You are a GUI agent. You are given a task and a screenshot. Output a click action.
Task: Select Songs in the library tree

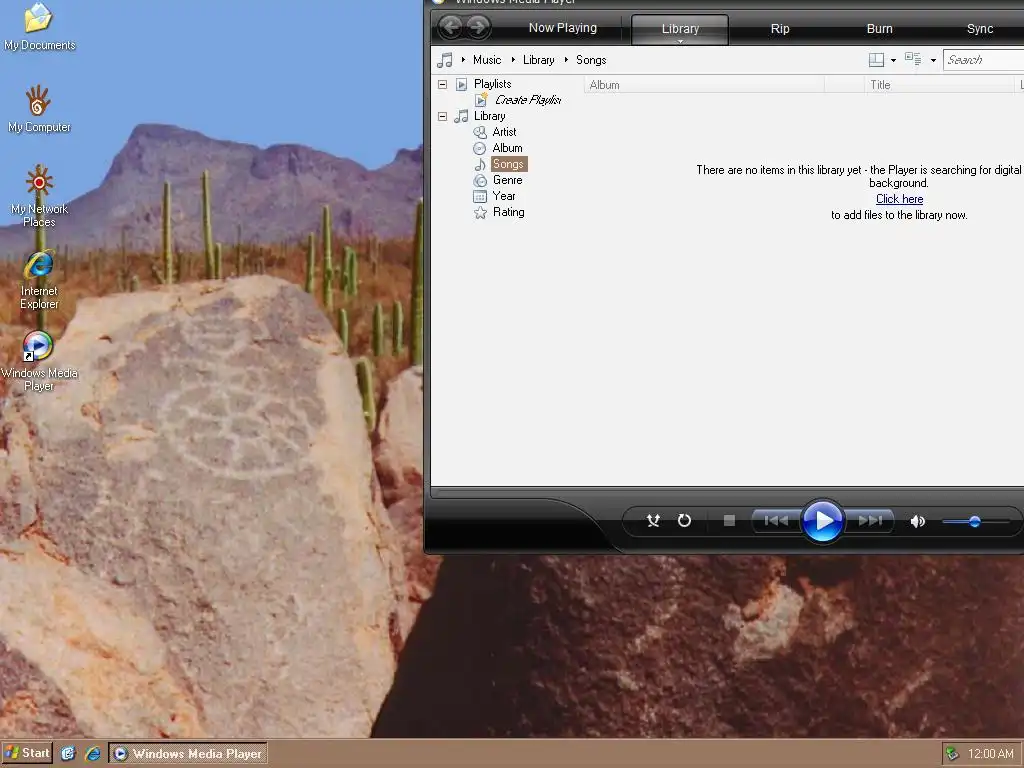click(509, 164)
